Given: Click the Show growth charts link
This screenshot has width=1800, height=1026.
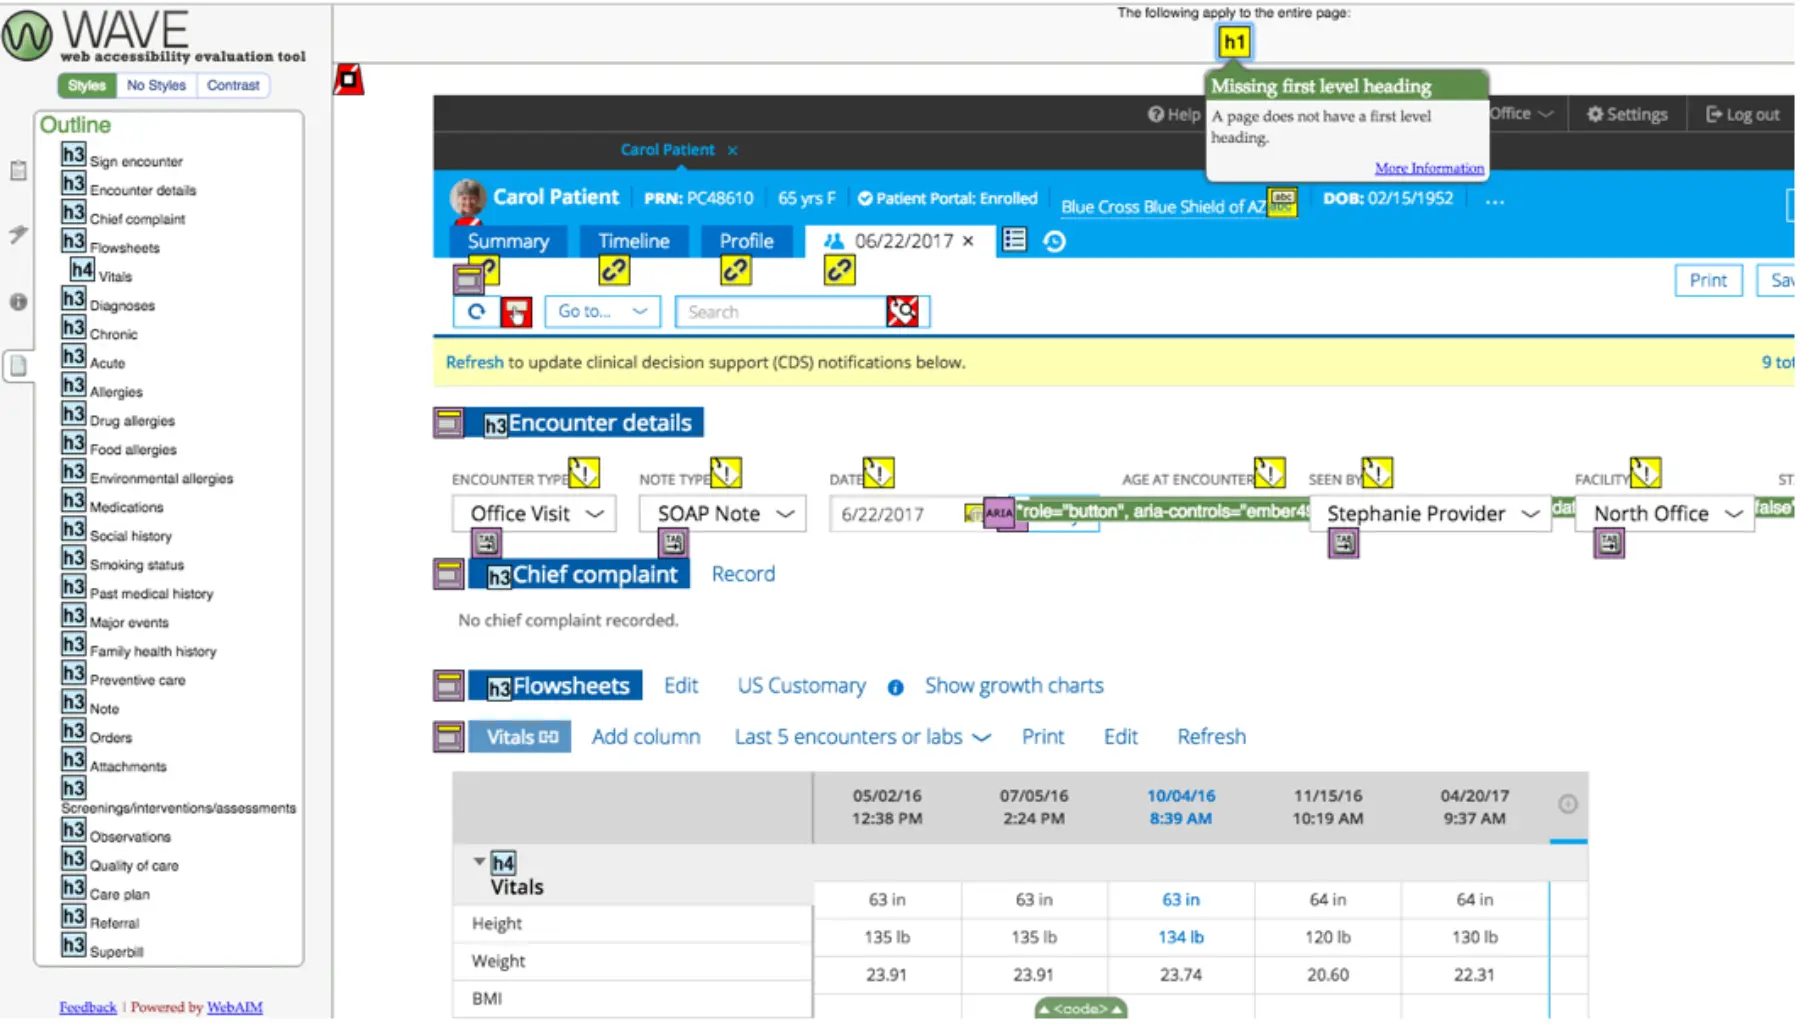Looking at the screenshot, I should (x=1013, y=686).
